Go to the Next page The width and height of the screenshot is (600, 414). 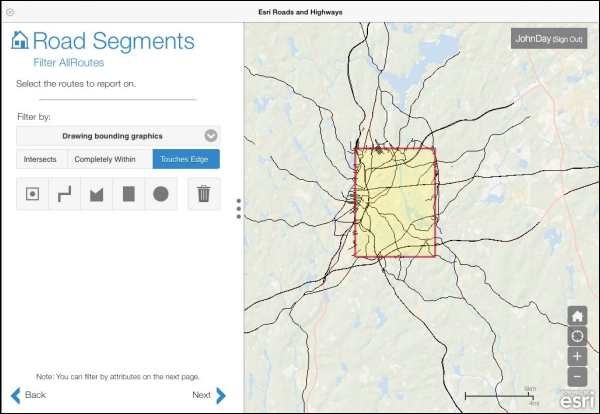(x=208, y=395)
